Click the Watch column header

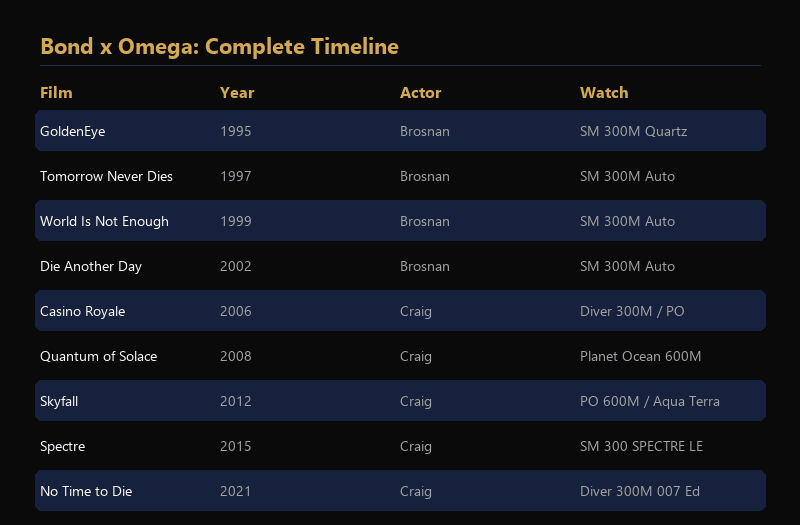(x=604, y=93)
